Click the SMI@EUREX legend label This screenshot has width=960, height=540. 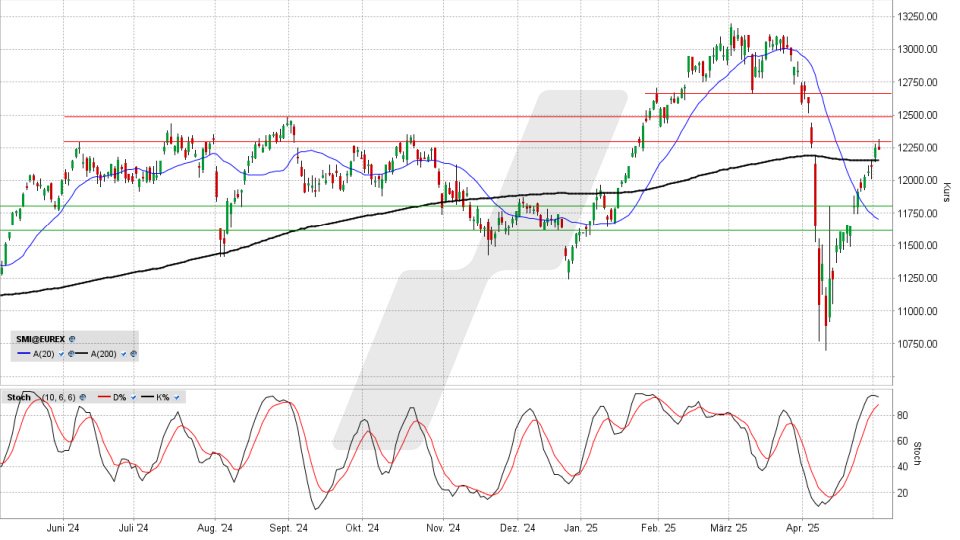pos(40,339)
